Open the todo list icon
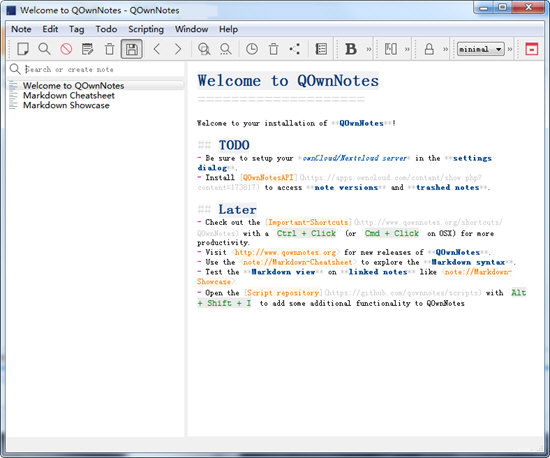The height and width of the screenshot is (458, 550). point(321,49)
